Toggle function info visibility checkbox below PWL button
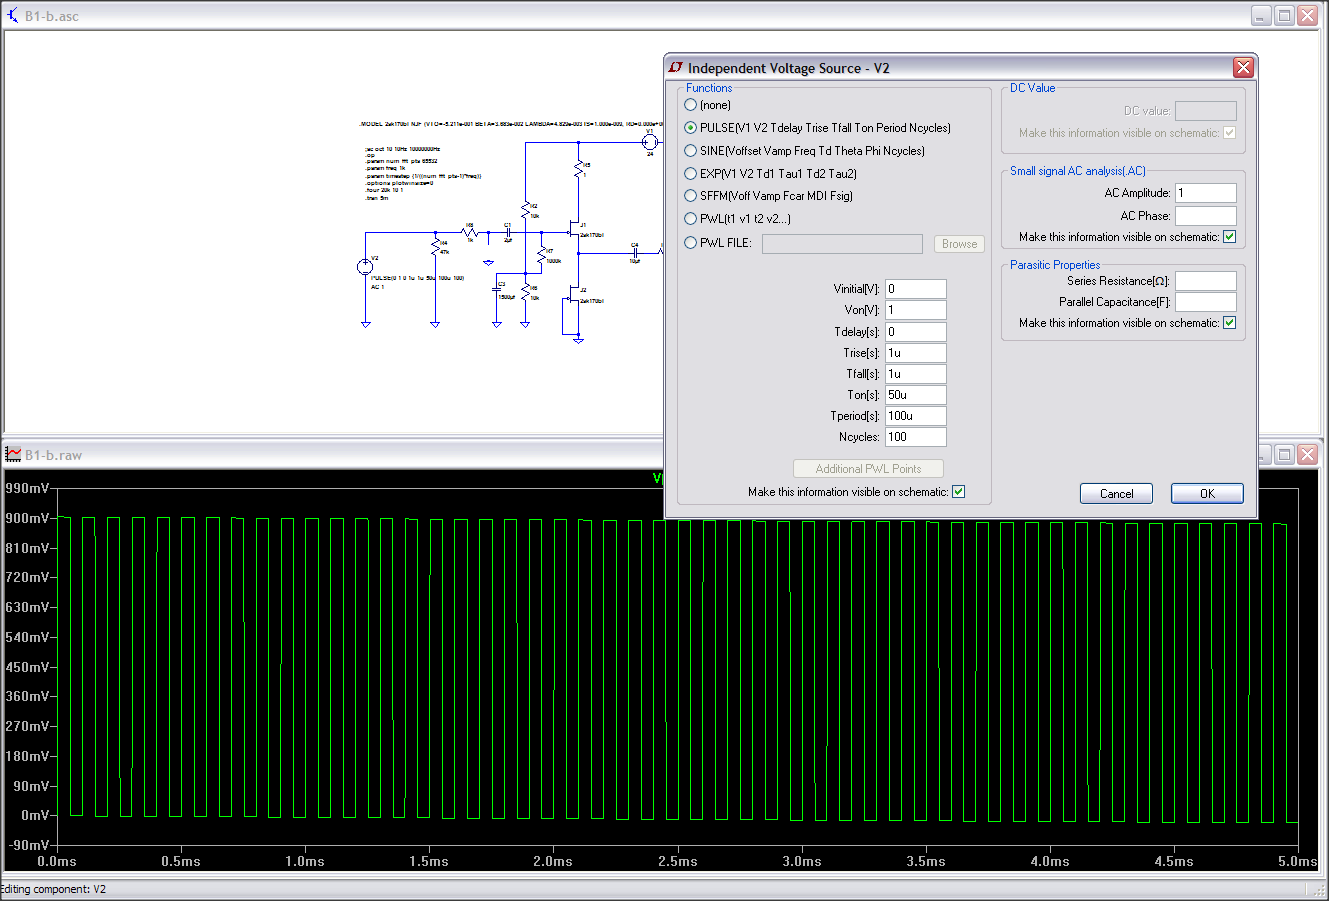The height and width of the screenshot is (901, 1329). click(959, 492)
